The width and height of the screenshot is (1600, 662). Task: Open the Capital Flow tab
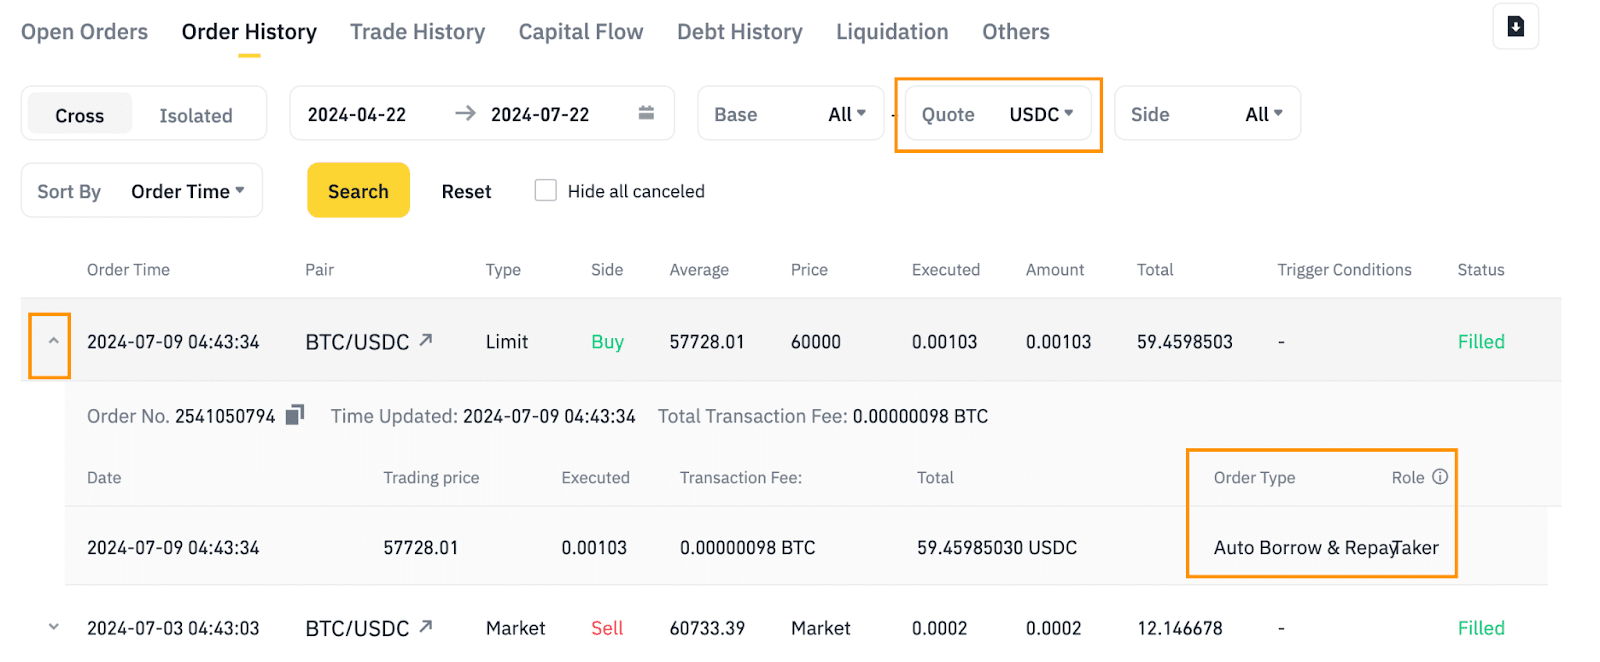(x=581, y=32)
